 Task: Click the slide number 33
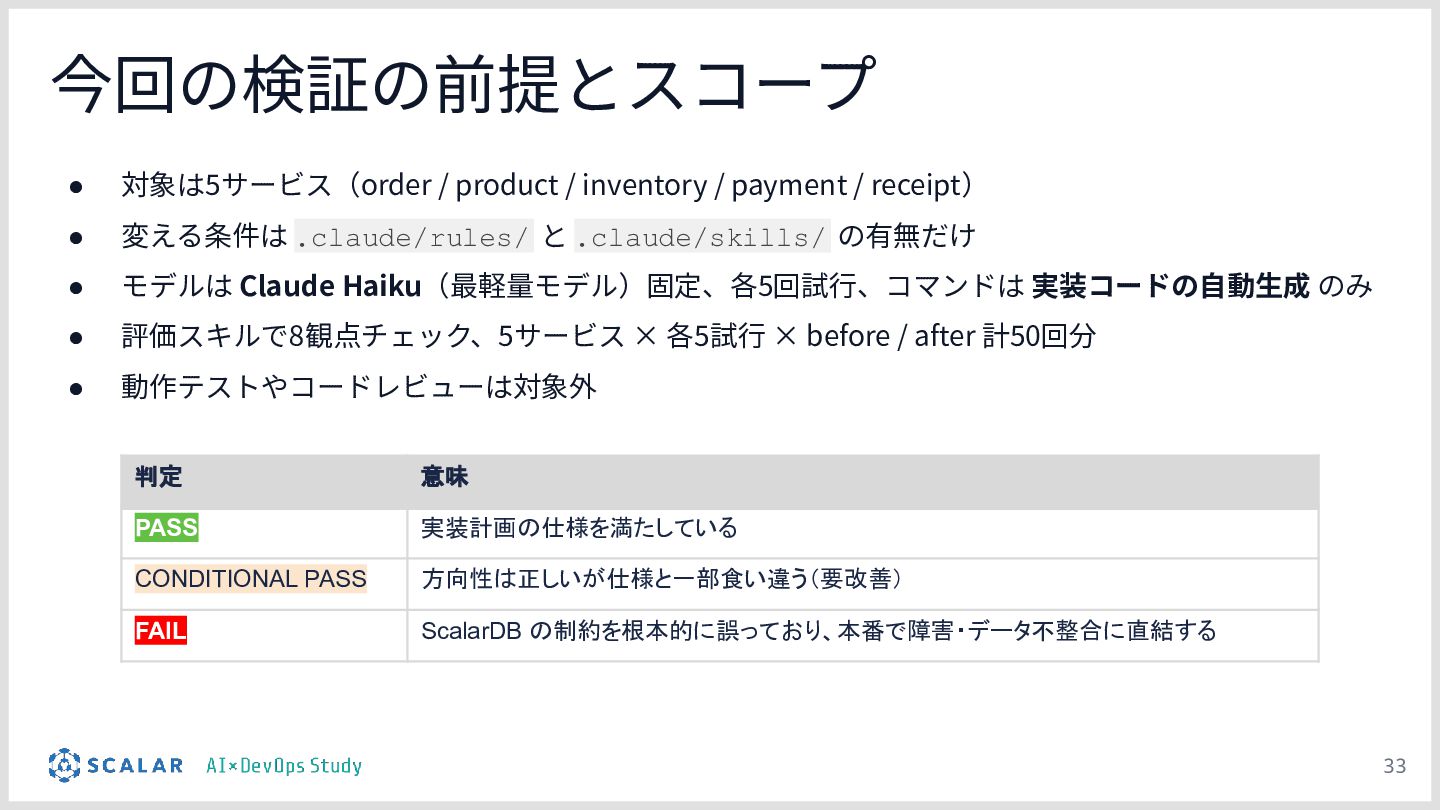click(1394, 766)
